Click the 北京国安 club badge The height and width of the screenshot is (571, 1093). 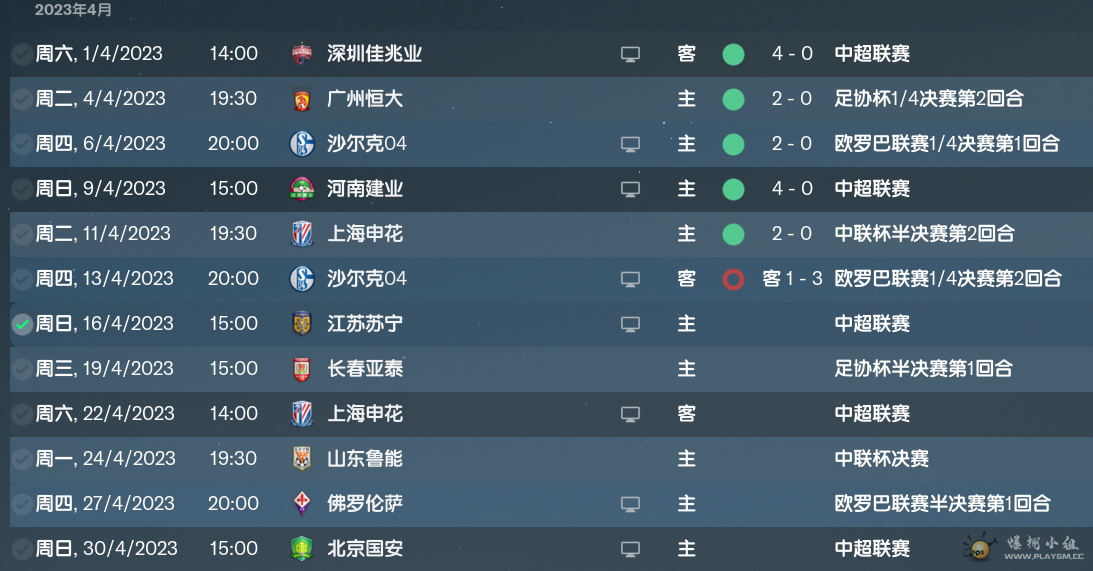click(302, 549)
